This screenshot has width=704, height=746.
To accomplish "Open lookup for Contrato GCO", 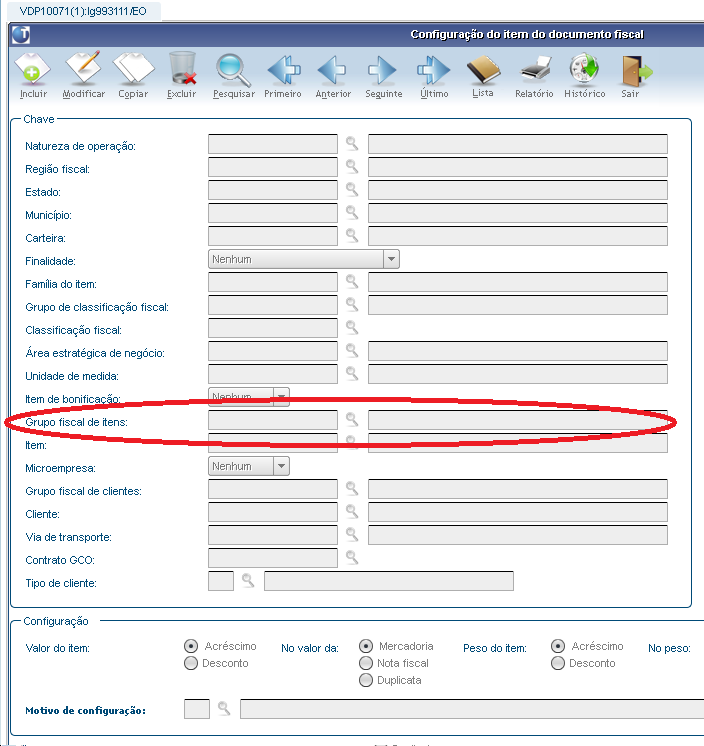I will point(352,557).
